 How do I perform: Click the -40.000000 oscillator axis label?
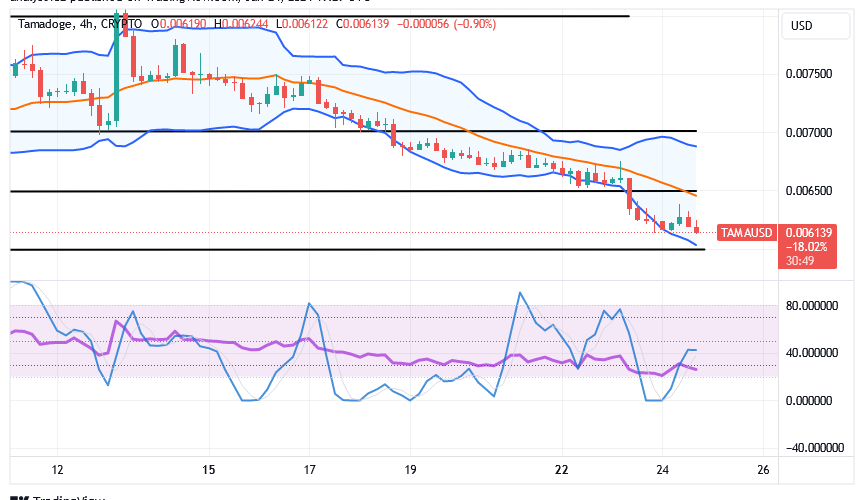tap(808, 448)
